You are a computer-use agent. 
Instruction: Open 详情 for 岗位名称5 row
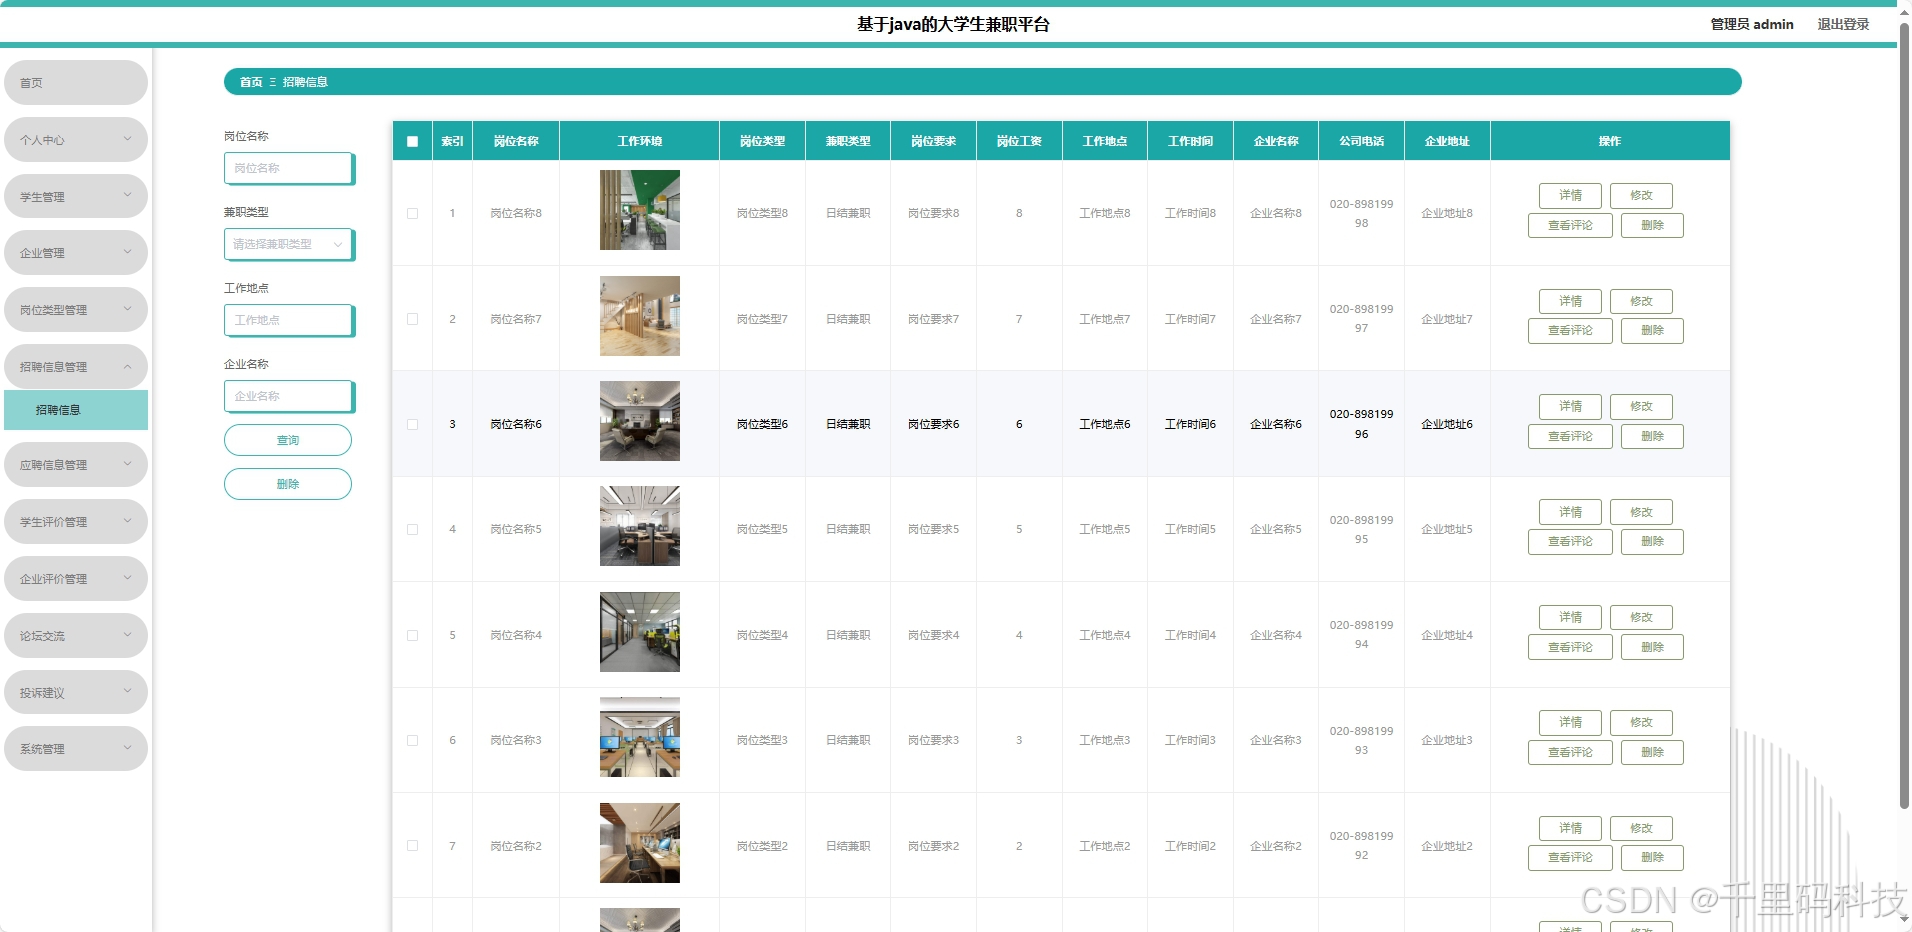click(x=1570, y=512)
